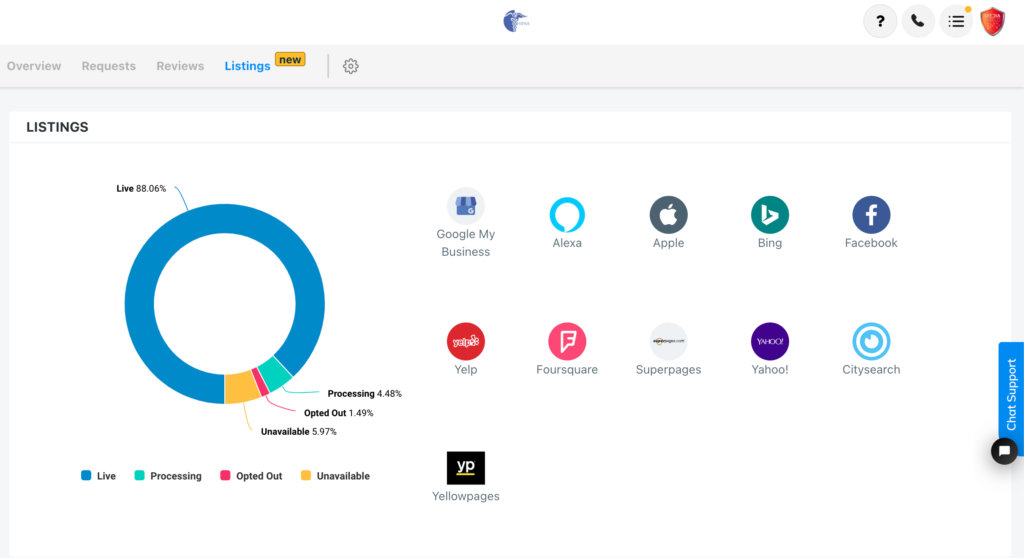Open the Bing listing icon
This screenshot has width=1024, height=558.
click(x=769, y=215)
